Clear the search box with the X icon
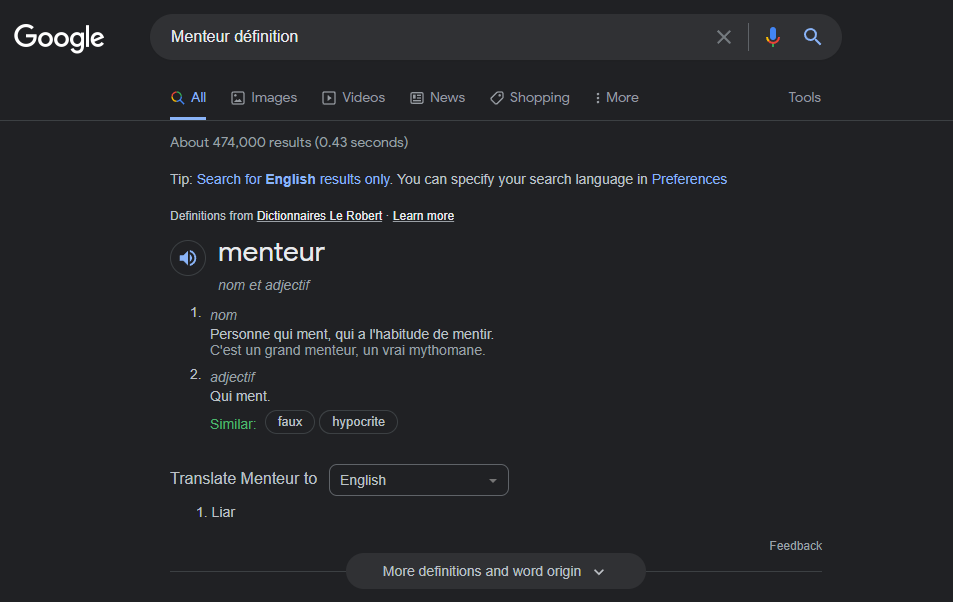The width and height of the screenshot is (953, 602). tap(723, 37)
